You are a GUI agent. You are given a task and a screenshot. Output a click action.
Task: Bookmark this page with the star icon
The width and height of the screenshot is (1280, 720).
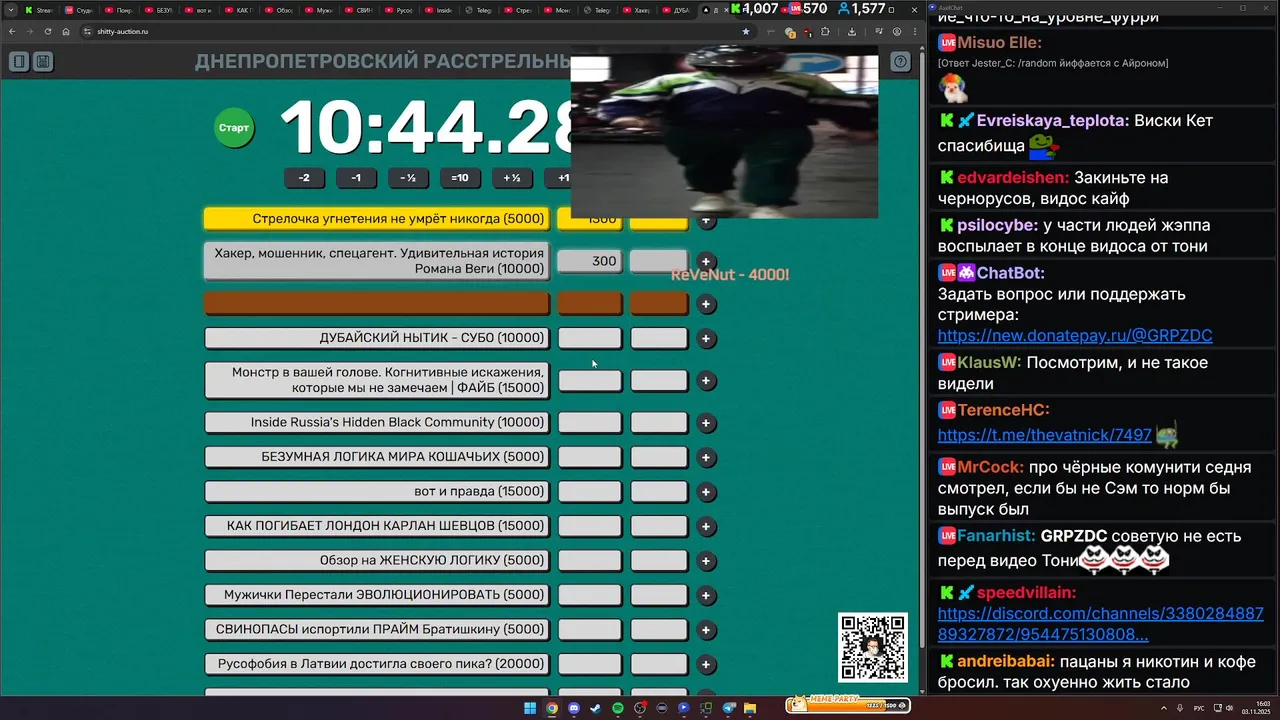point(745,31)
